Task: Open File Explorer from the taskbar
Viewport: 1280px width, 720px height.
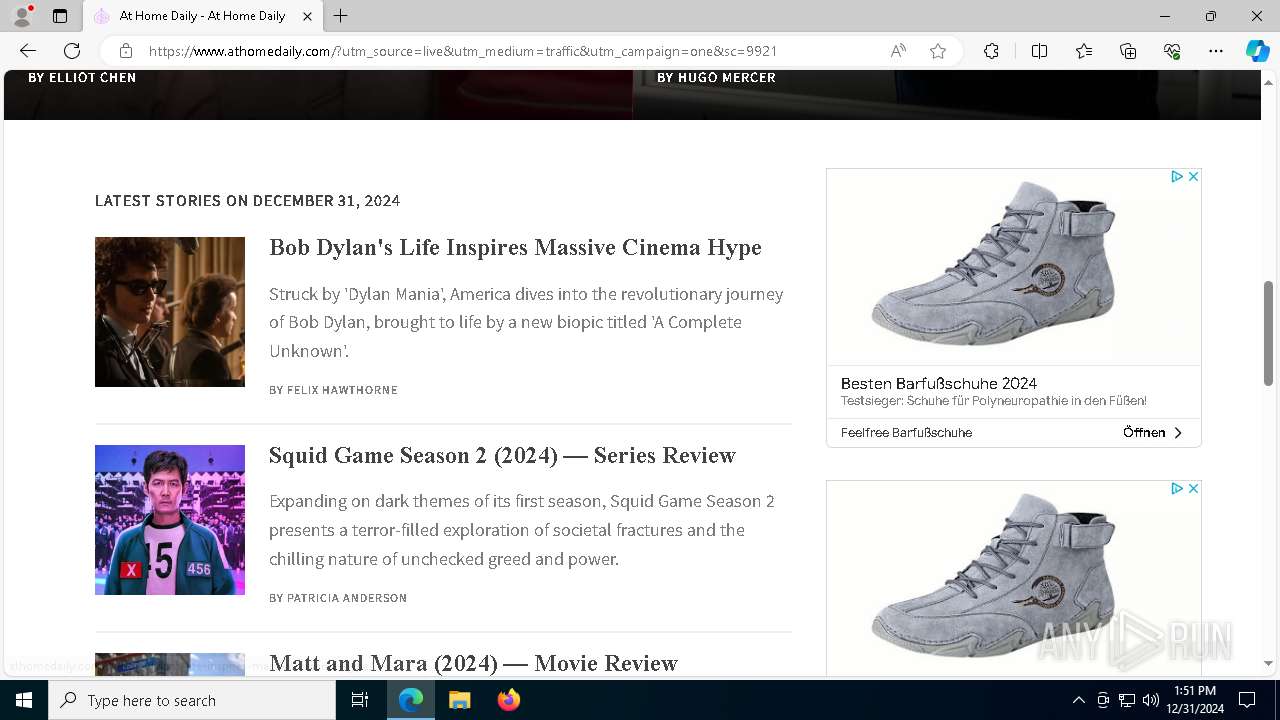Action: coord(459,700)
